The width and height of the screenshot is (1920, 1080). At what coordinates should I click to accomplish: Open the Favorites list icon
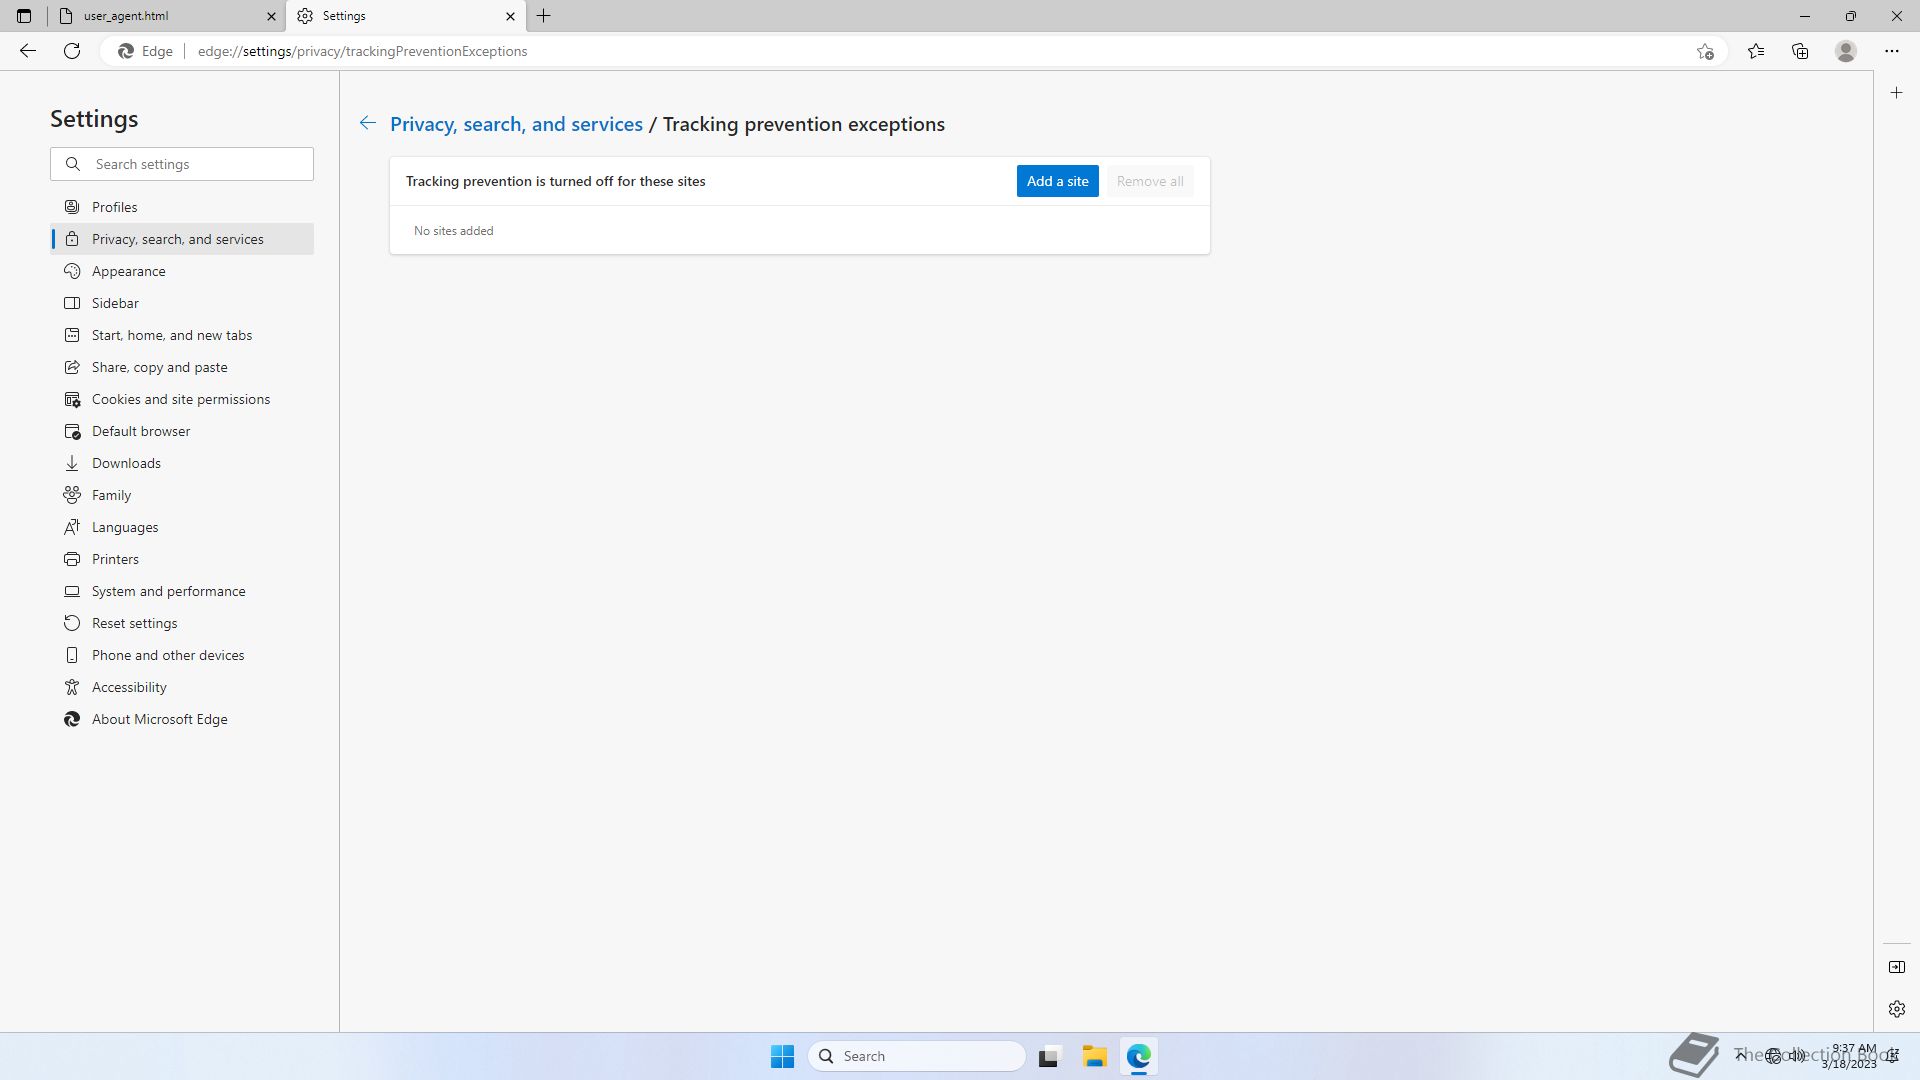point(1756,51)
